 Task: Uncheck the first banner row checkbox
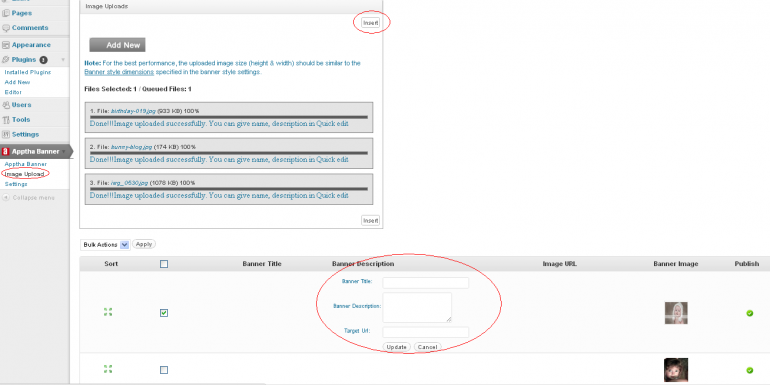tap(164, 313)
